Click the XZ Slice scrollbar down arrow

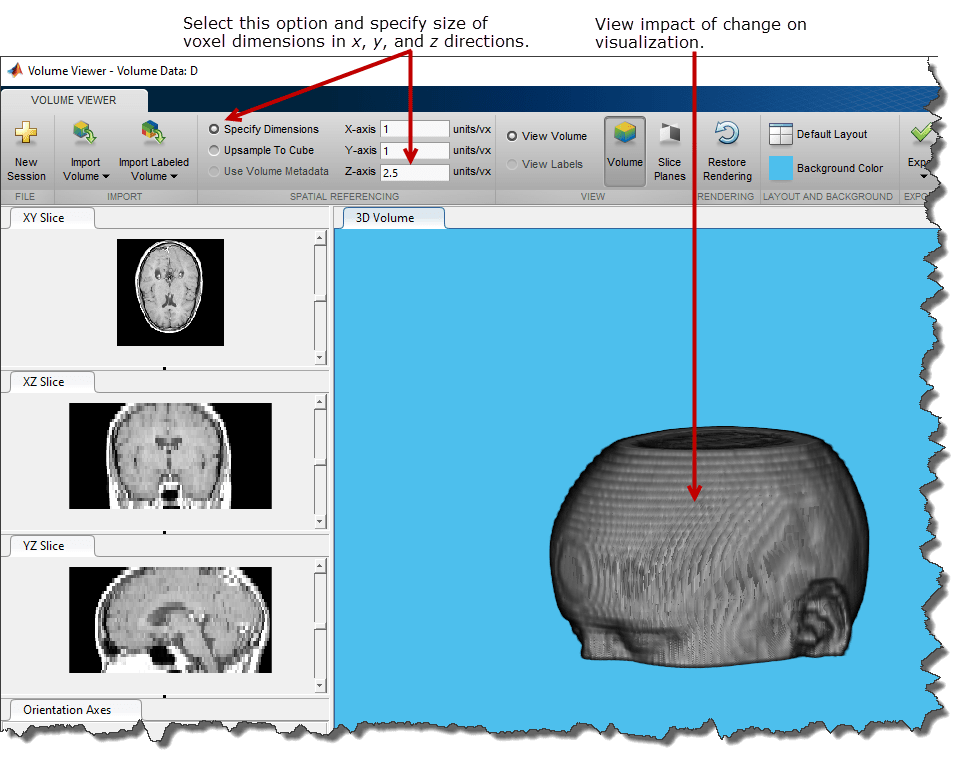click(x=319, y=521)
